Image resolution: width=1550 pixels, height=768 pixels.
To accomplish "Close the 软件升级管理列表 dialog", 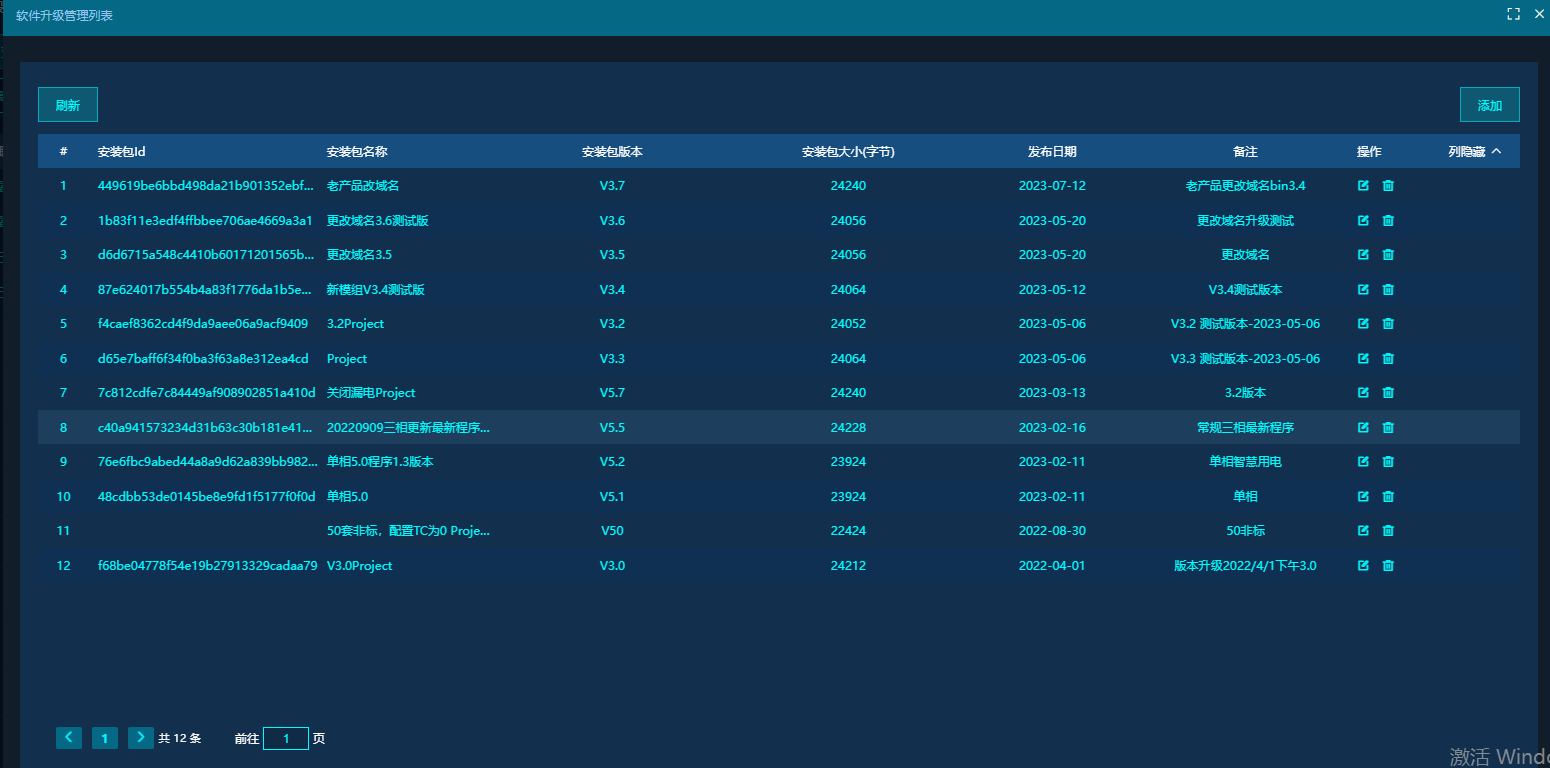I will point(1540,14).
